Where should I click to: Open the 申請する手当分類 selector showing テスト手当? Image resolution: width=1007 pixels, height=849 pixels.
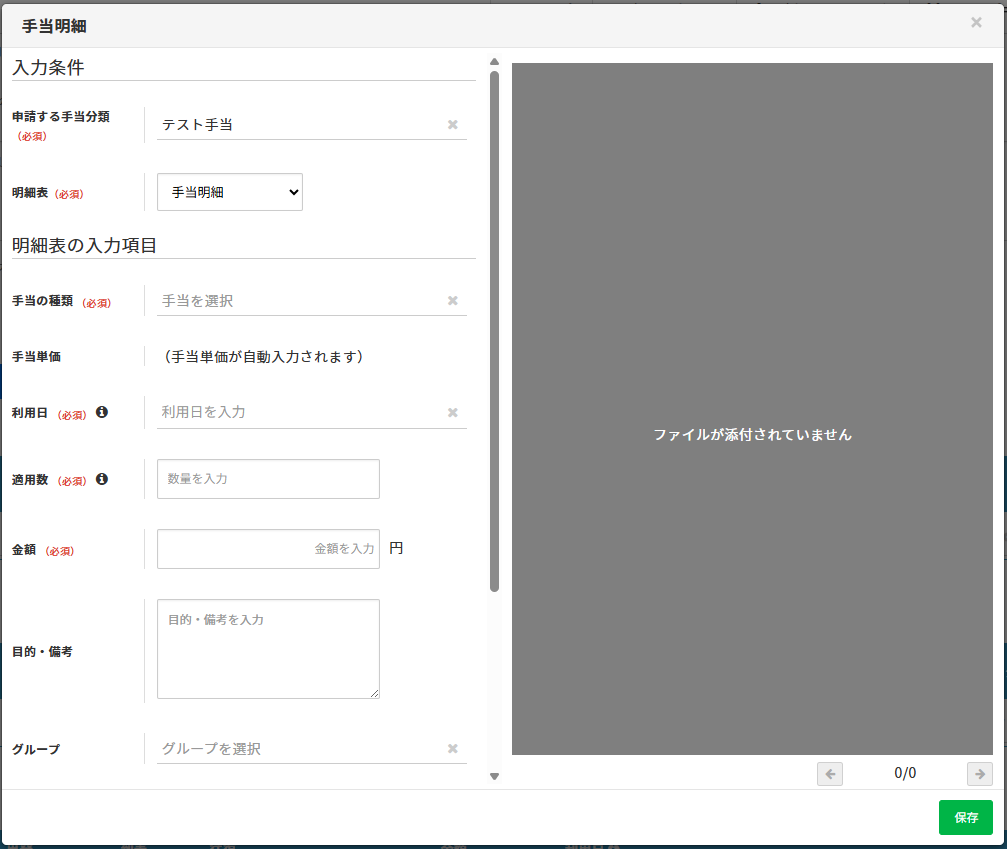(x=300, y=125)
